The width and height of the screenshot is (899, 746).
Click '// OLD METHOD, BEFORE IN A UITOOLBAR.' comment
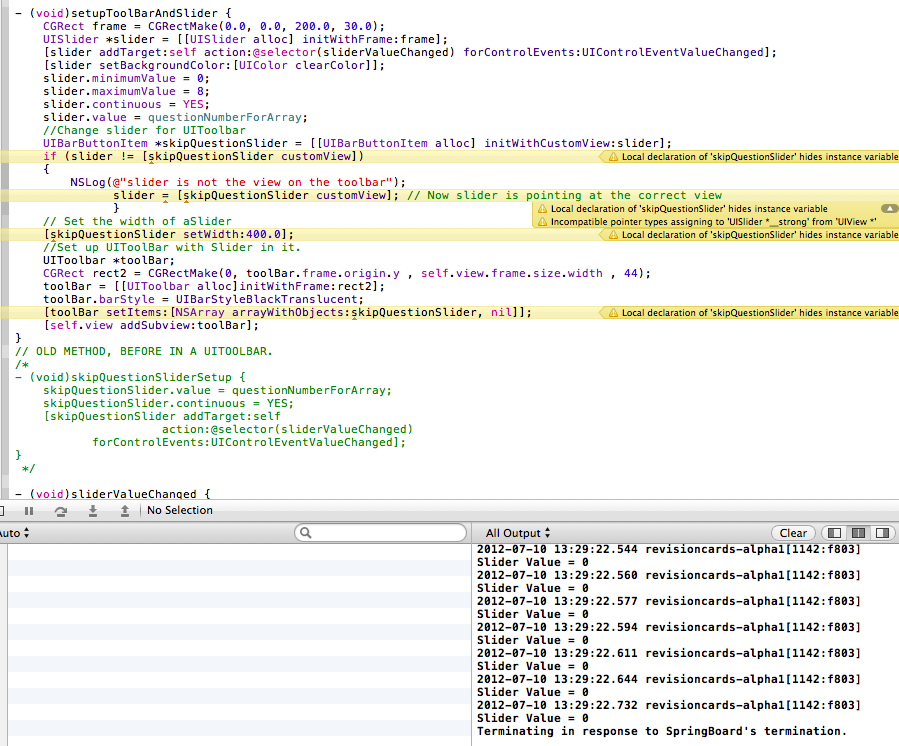pos(144,351)
